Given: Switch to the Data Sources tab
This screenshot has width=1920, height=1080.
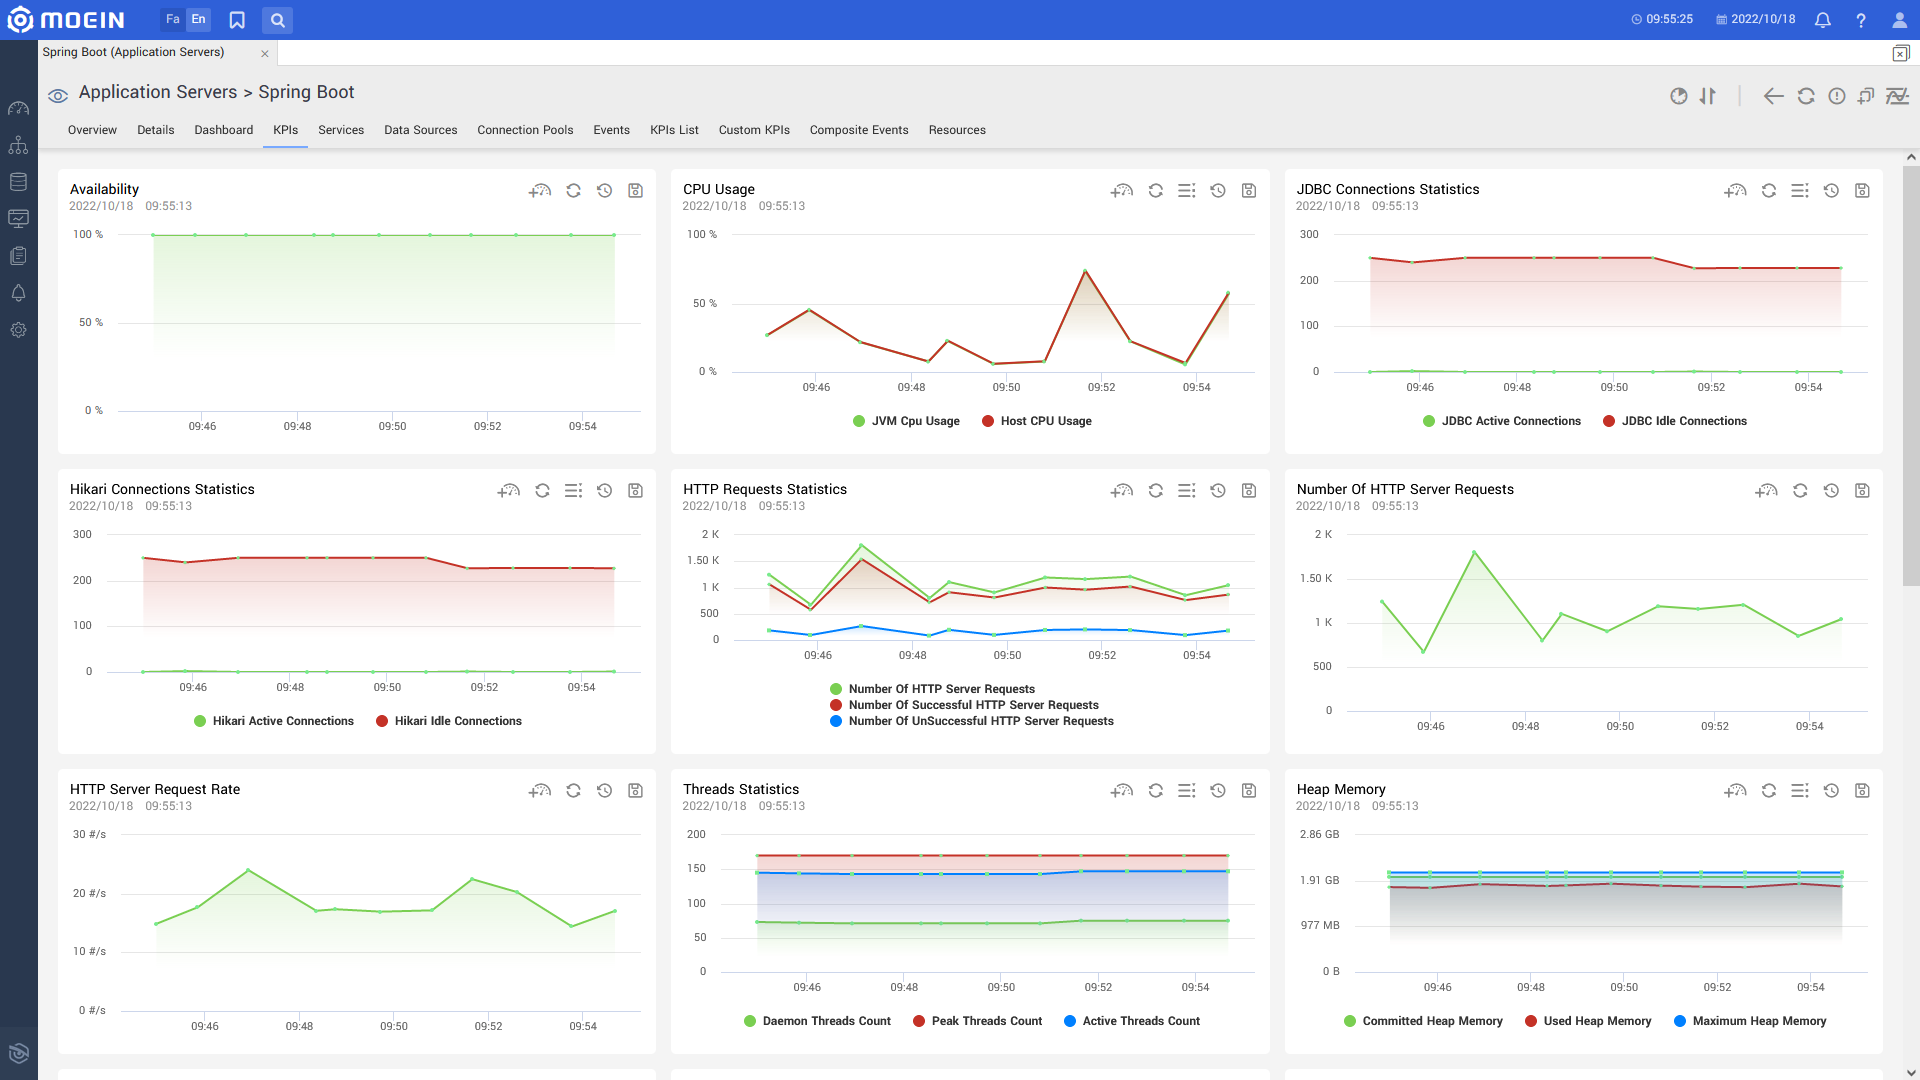Looking at the screenshot, I should [421, 130].
